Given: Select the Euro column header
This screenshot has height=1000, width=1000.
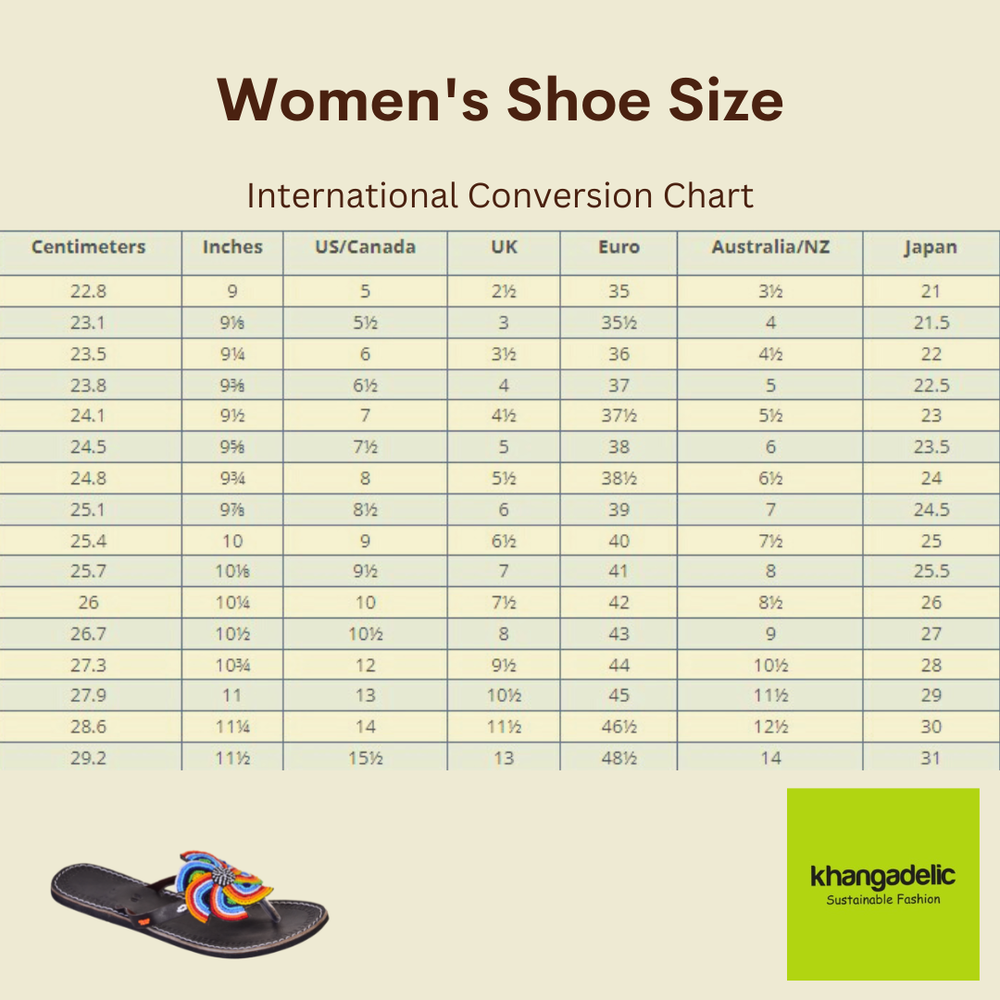Looking at the screenshot, I should point(619,247).
